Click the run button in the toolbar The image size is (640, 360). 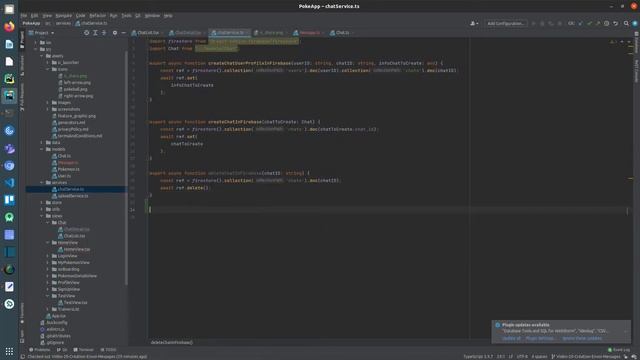coord(533,24)
